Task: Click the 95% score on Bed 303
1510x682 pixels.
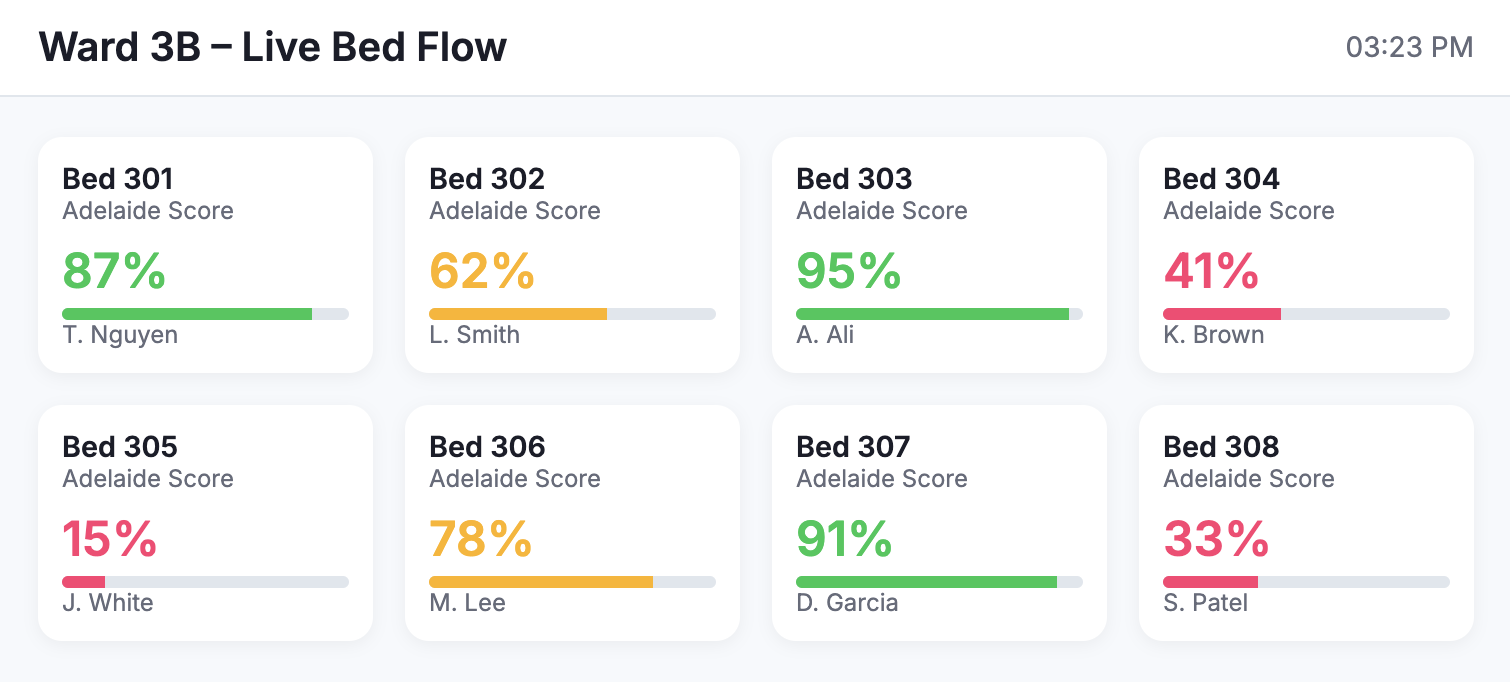Action: click(849, 271)
